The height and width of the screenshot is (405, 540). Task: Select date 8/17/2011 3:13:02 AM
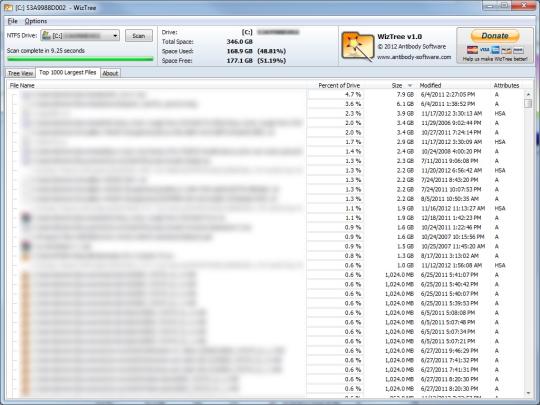click(x=449, y=256)
